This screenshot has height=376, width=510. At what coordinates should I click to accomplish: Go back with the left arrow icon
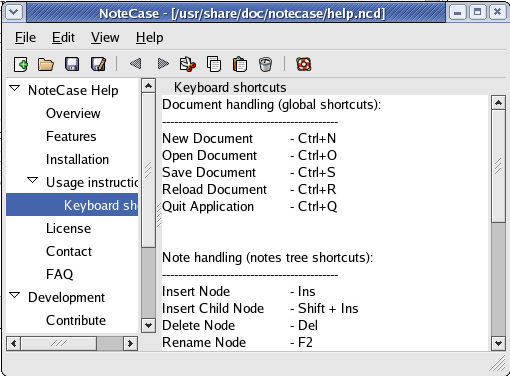coord(136,63)
